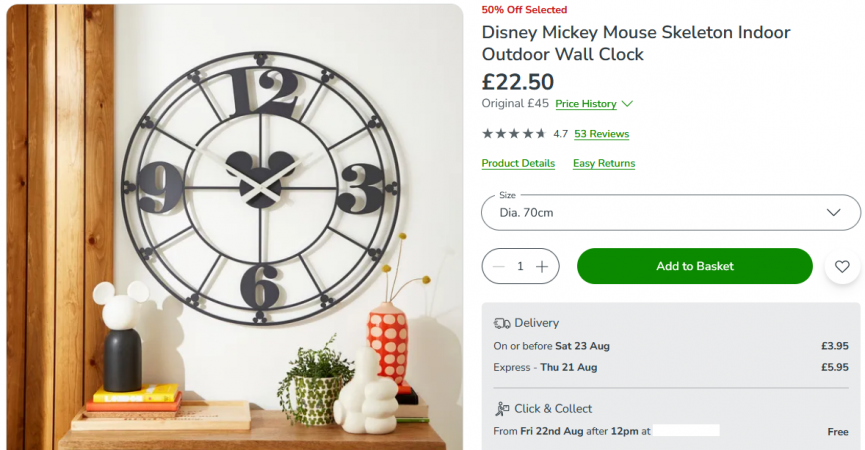The height and width of the screenshot is (450, 865).
Task: Click the 50% Off Selected promo text
Action: pyautogui.click(x=524, y=10)
